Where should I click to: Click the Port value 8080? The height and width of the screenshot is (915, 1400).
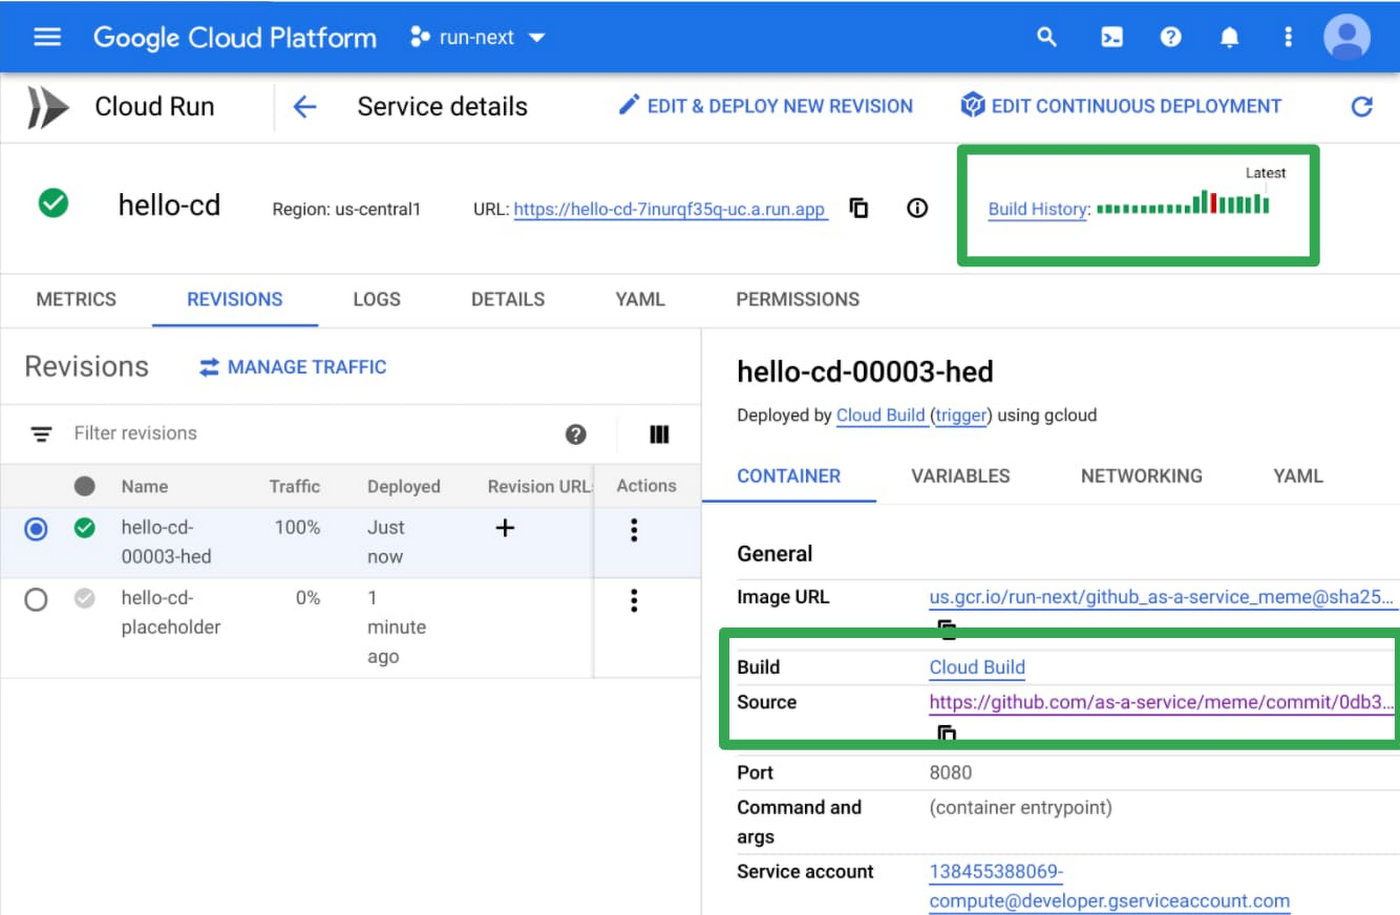[950, 772]
